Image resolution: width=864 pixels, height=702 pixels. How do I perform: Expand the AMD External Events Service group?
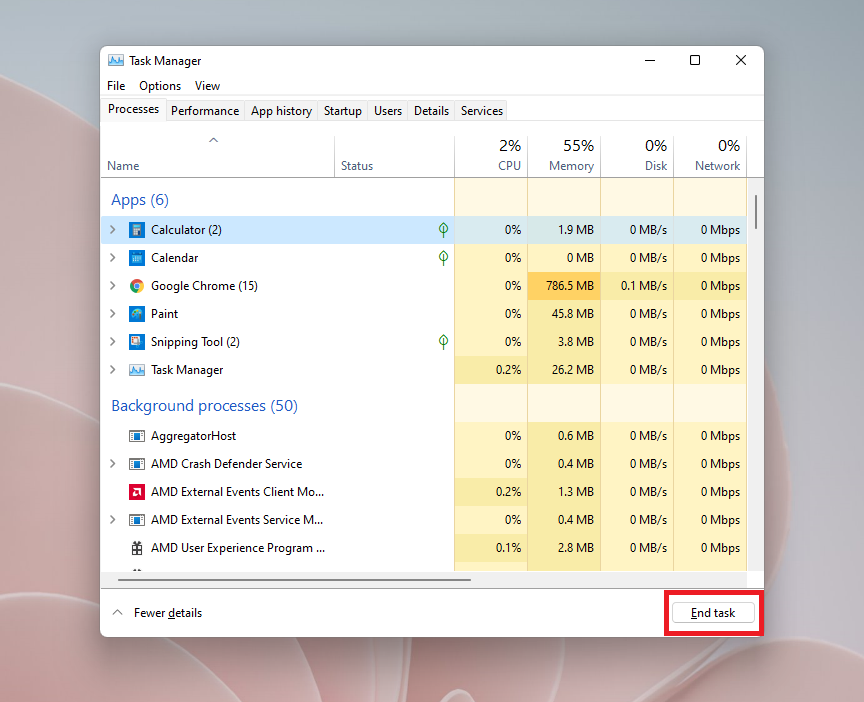pos(112,520)
